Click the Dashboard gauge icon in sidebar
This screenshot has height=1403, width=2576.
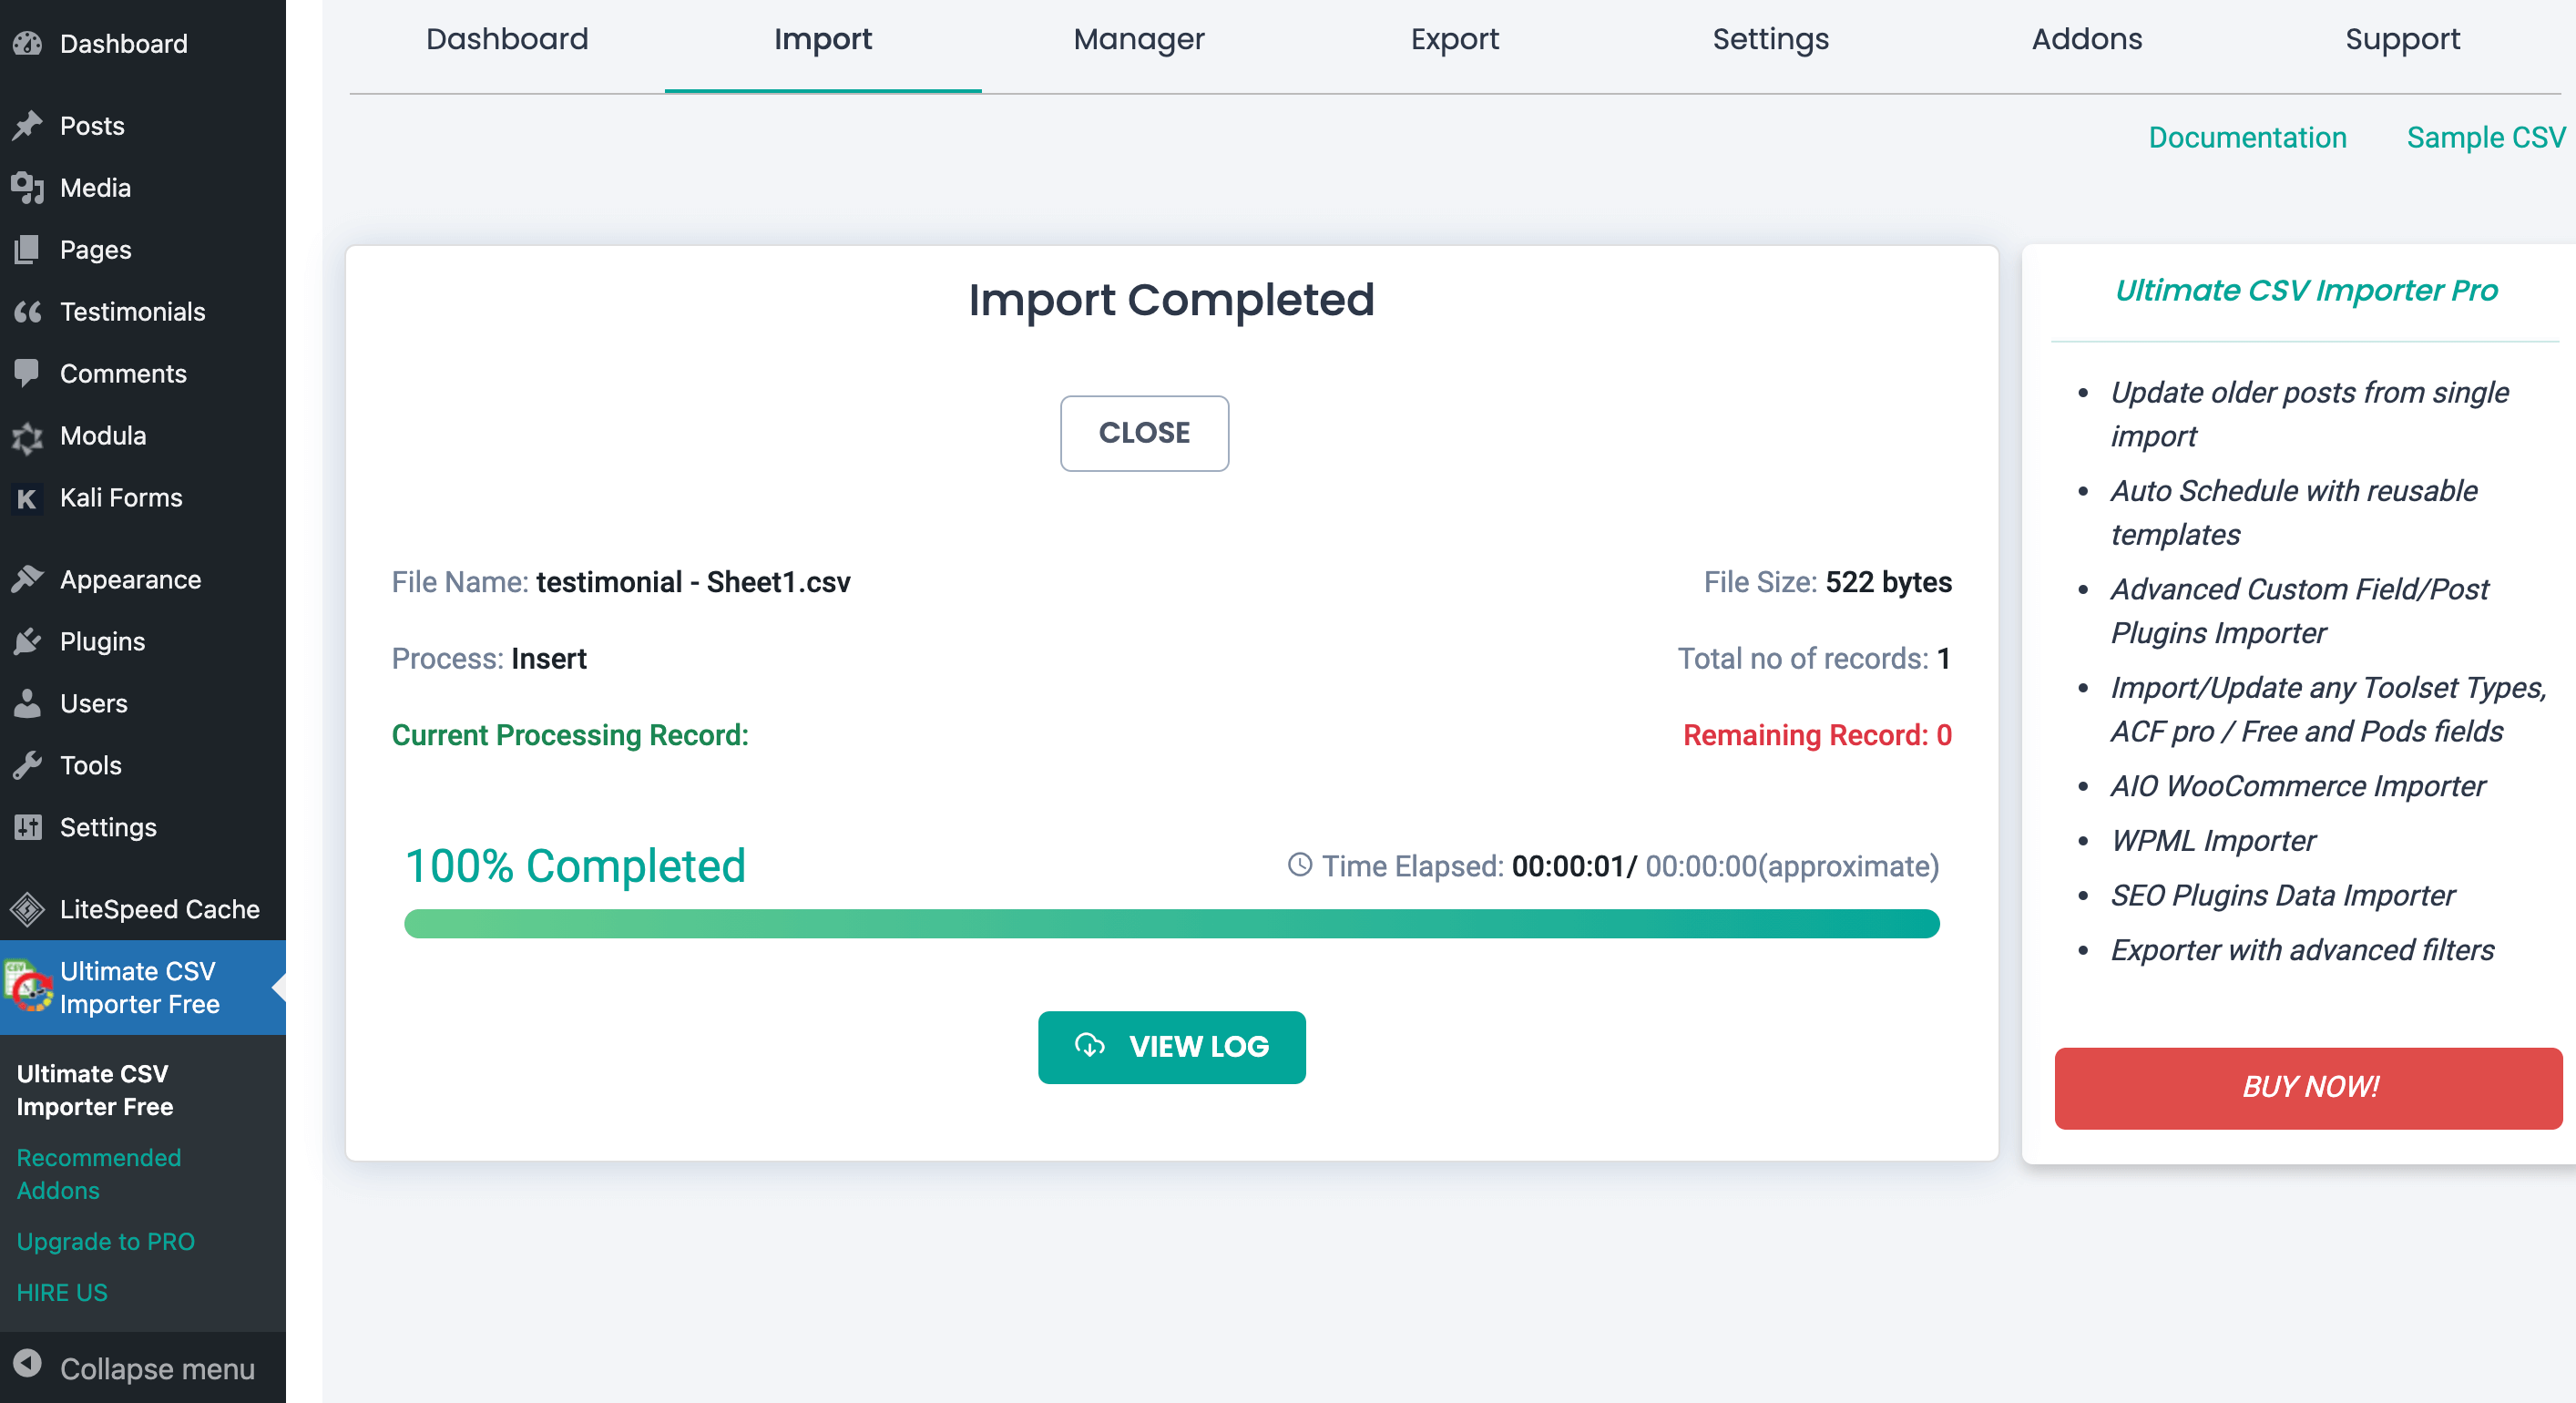click(28, 43)
